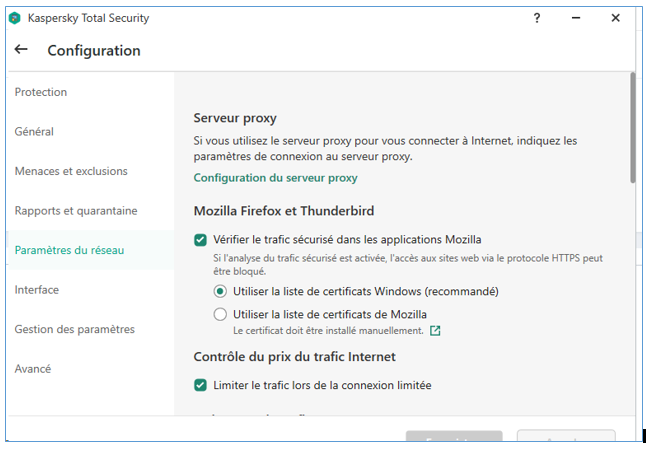The height and width of the screenshot is (449, 650).
Task: Switch to Rapports et quarantaine
Action: tap(76, 210)
